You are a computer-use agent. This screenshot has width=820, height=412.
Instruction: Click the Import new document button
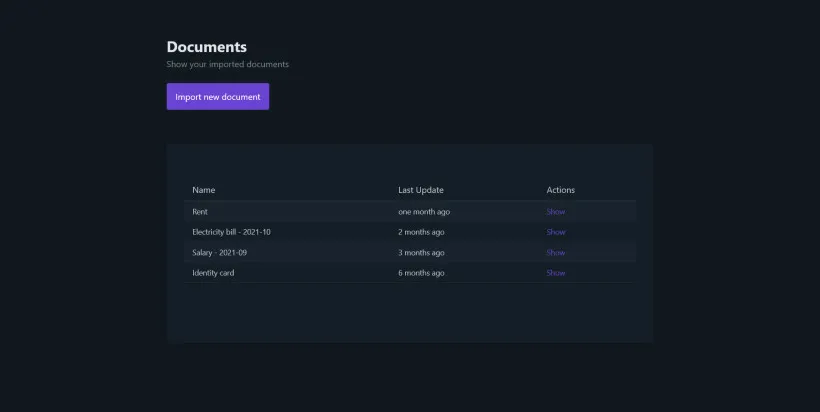tap(218, 97)
